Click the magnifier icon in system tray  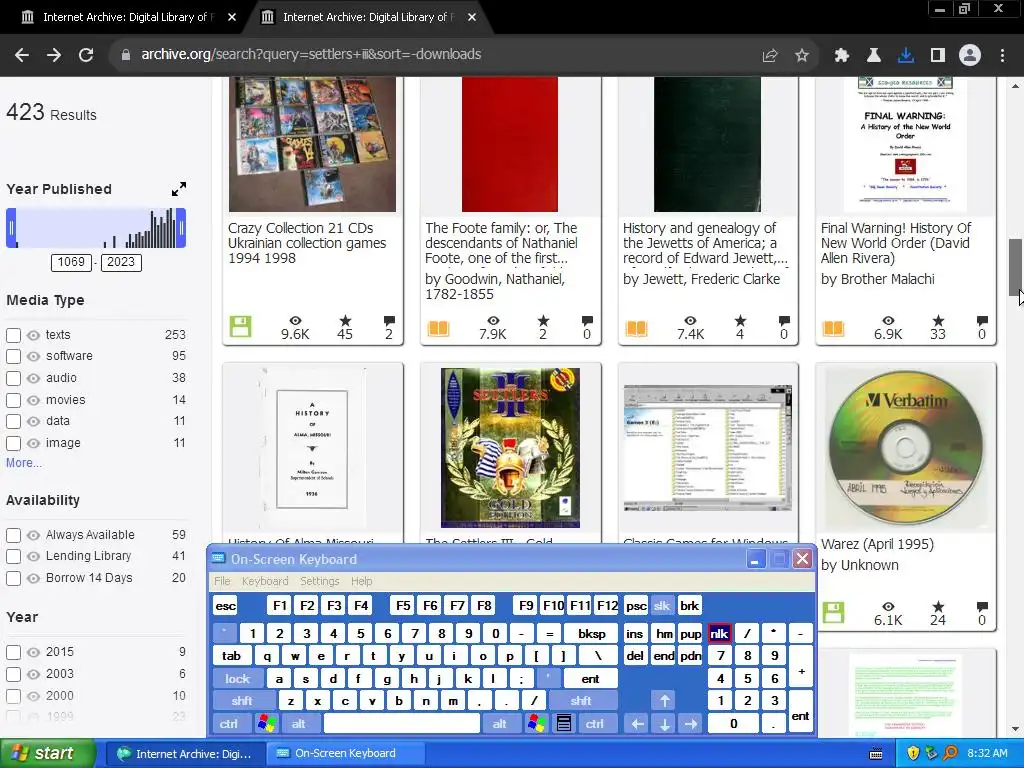[950, 754]
